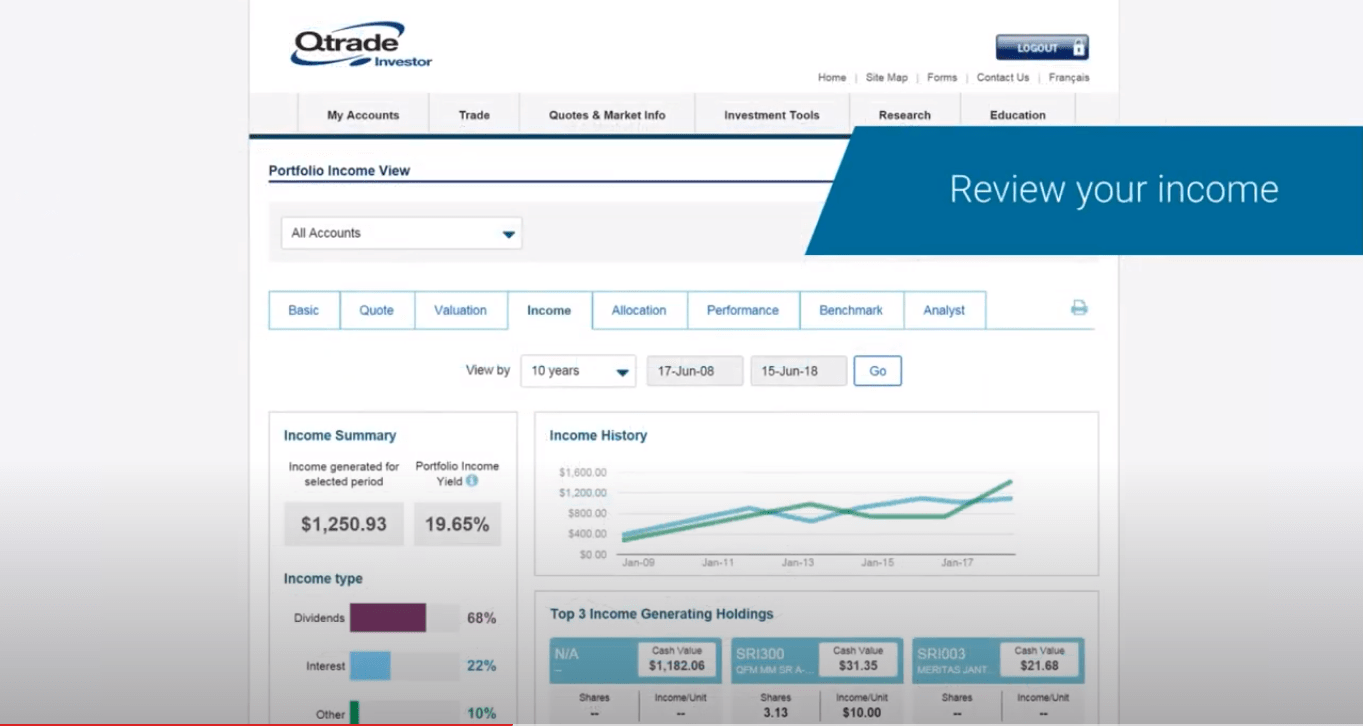Switch language with Français link
The height and width of the screenshot is (726, 1363).
coord(1069,77)
